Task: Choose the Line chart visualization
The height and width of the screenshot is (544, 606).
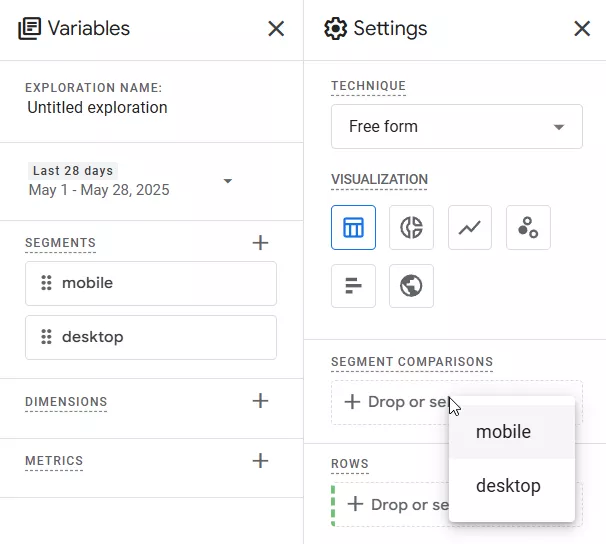Action: 470,228
